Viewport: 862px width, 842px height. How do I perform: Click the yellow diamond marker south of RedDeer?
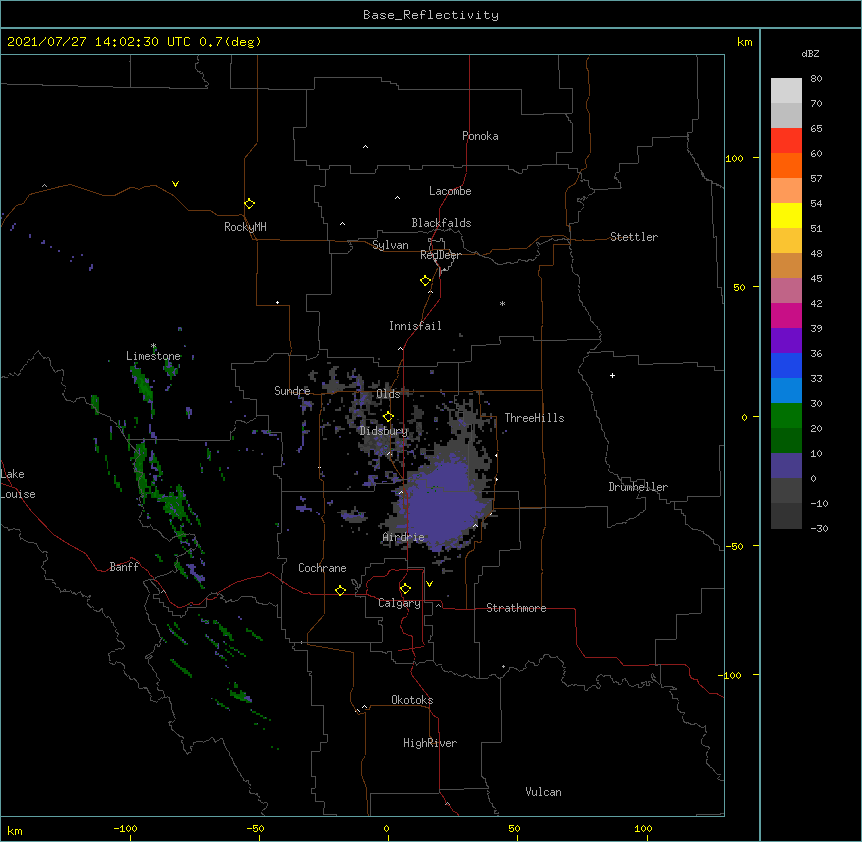click(425, 280)
